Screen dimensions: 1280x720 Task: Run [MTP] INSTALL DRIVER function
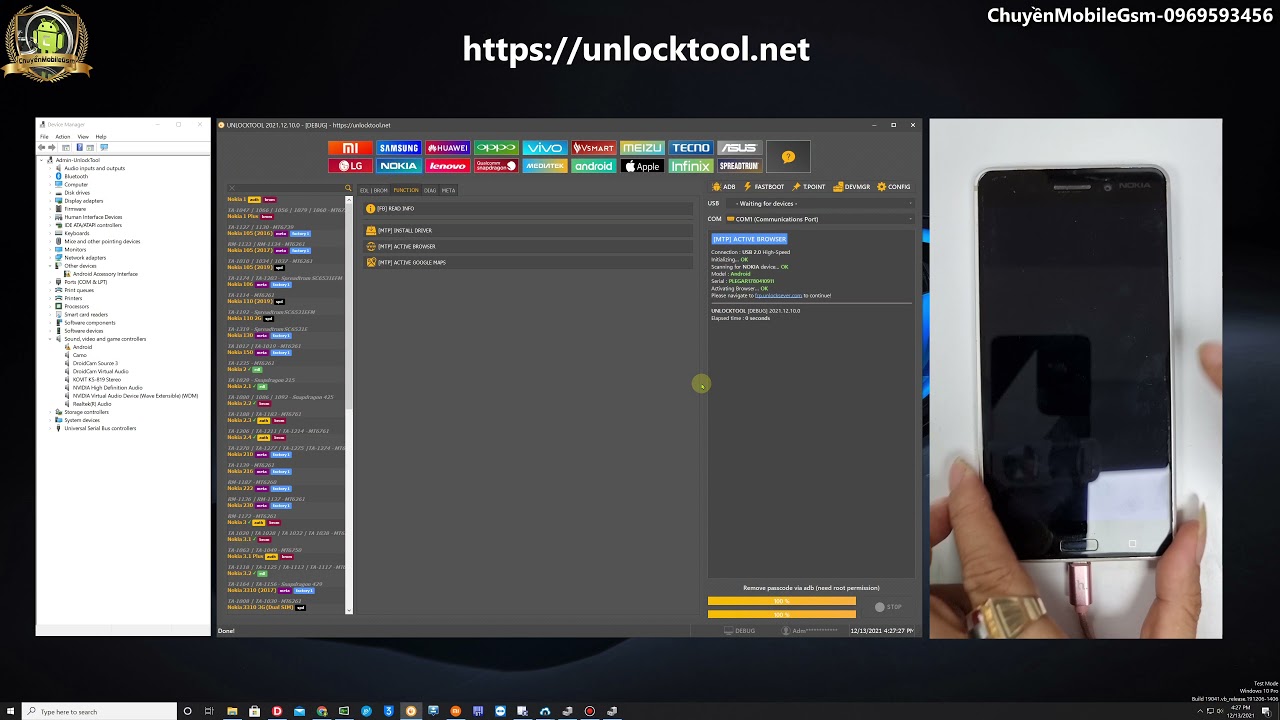coord(528,230)
